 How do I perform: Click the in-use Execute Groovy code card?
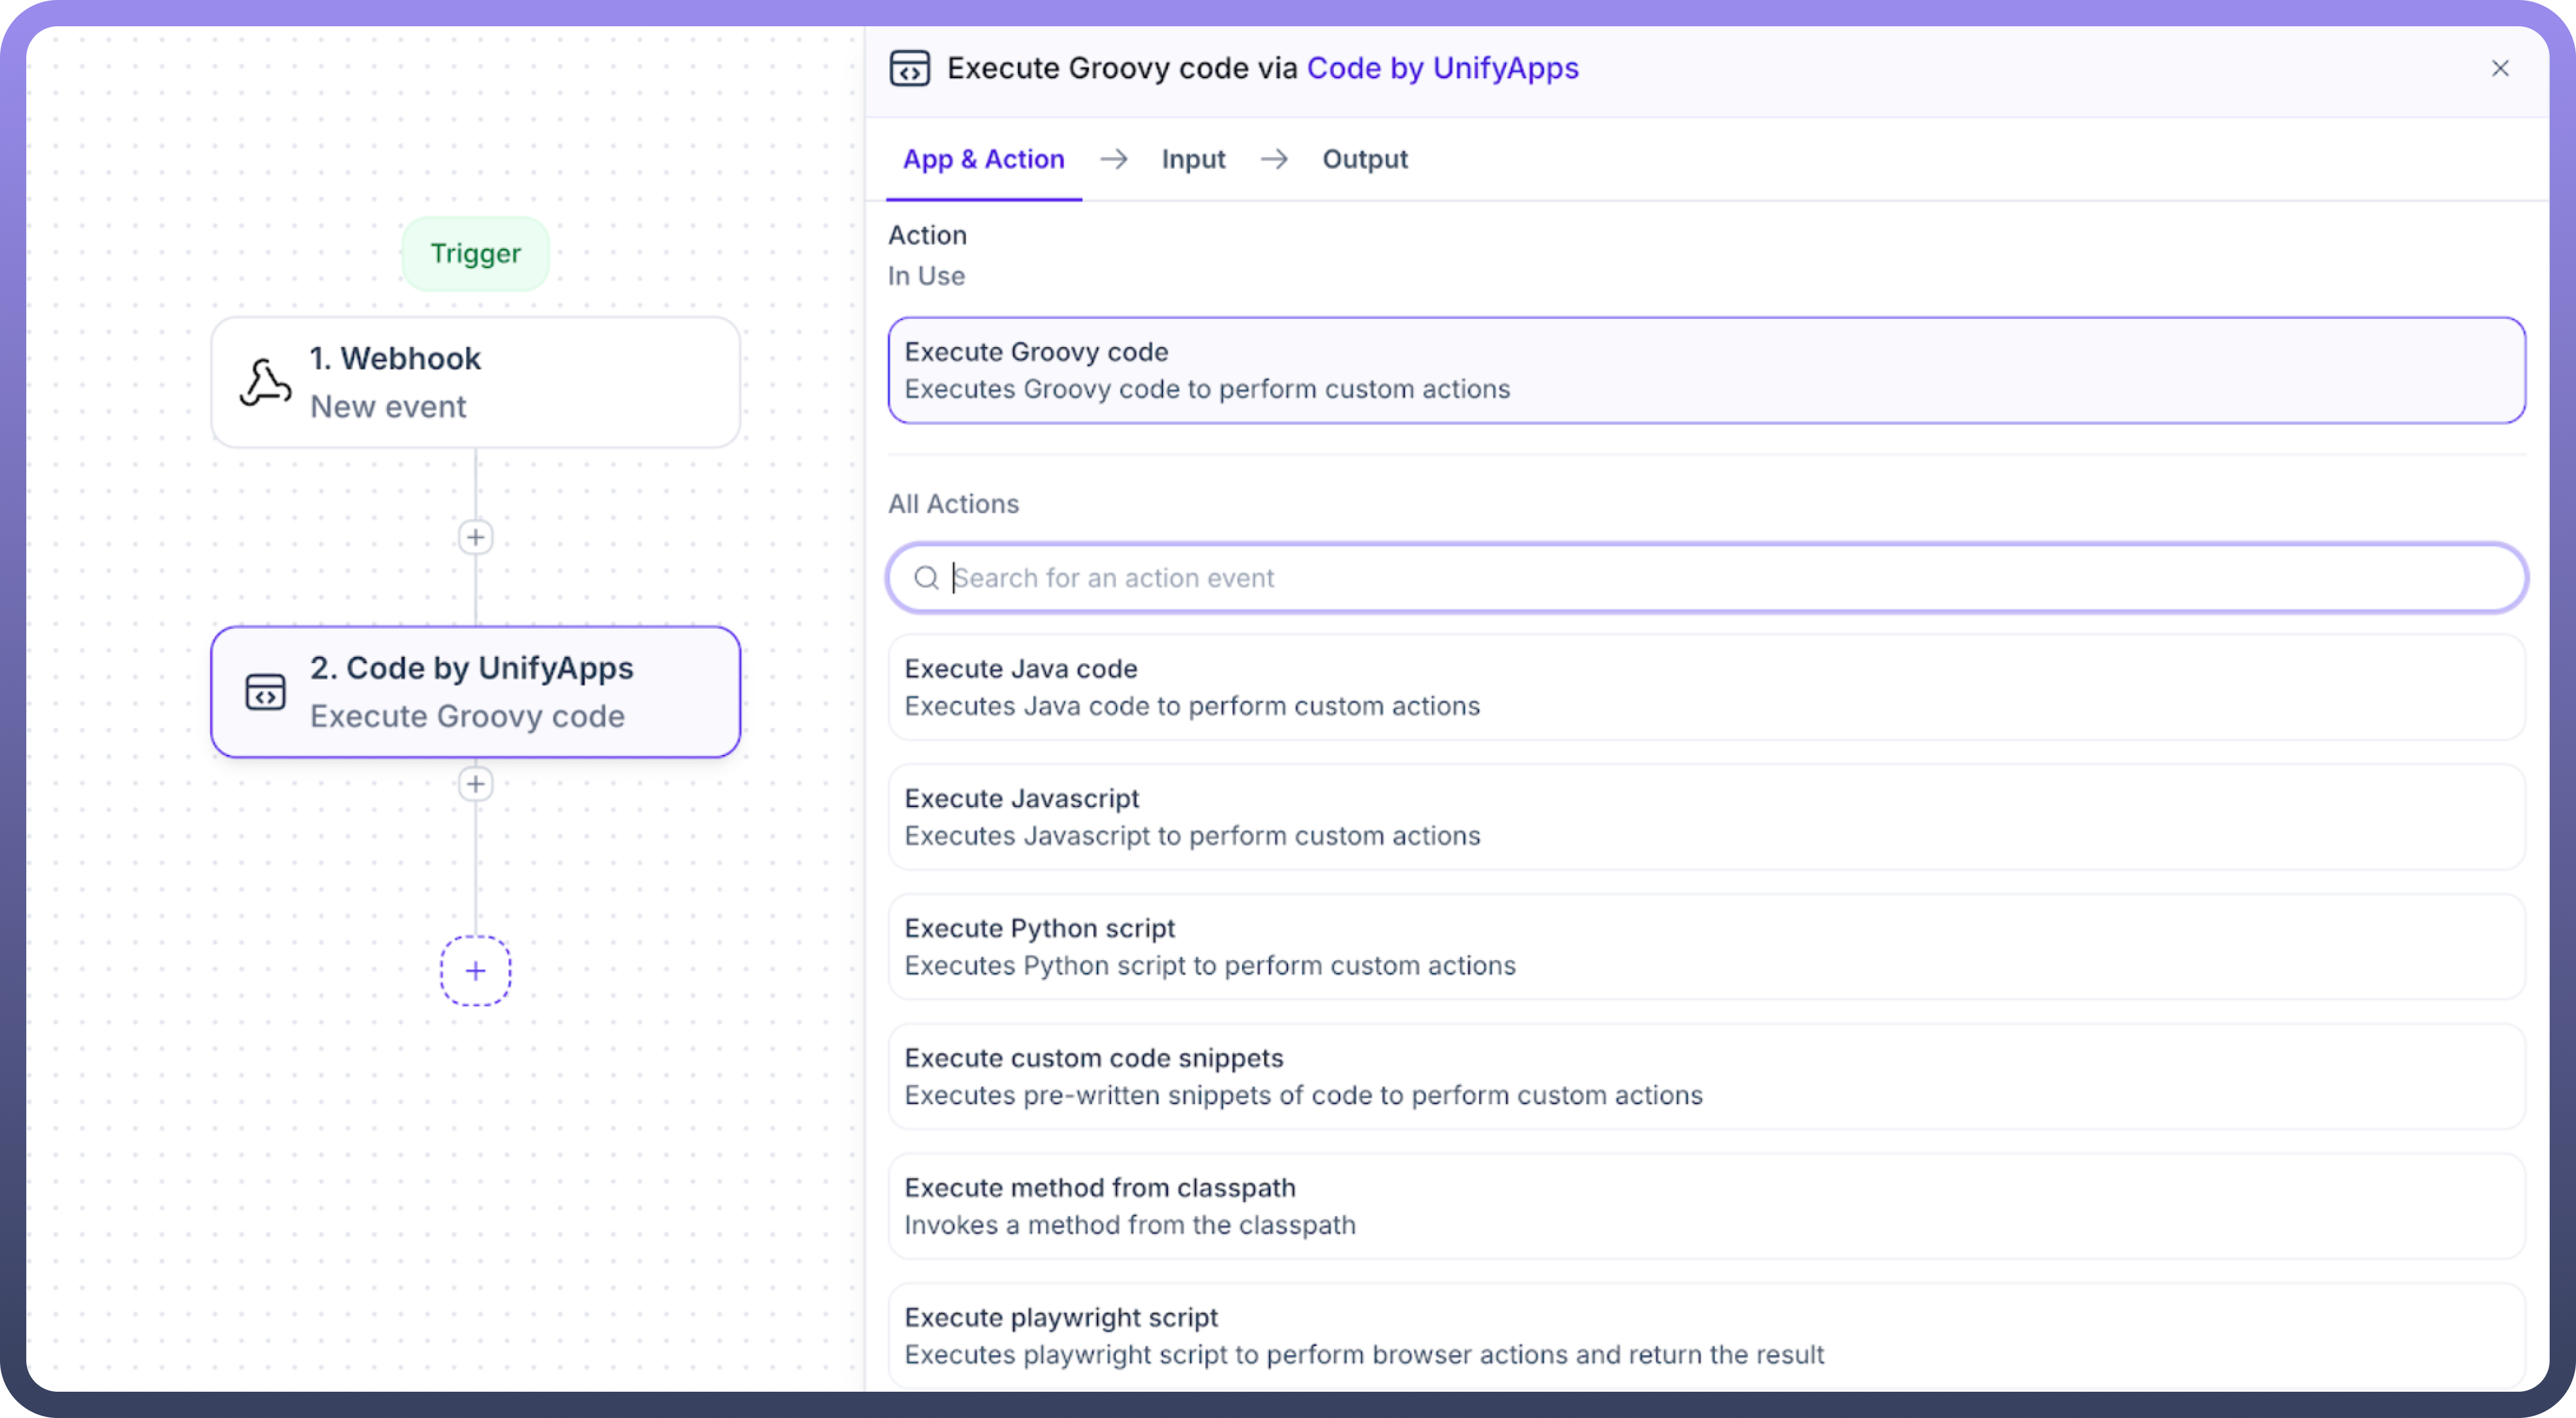click(1706, 370)
